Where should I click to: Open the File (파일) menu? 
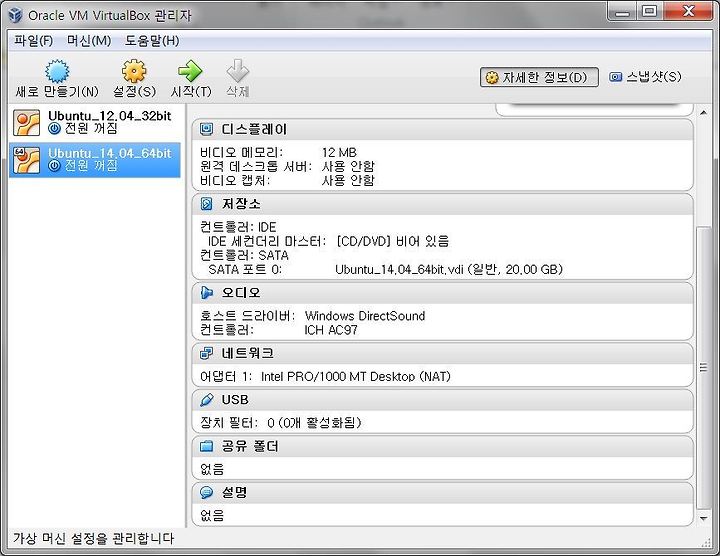tap(33, 41)
